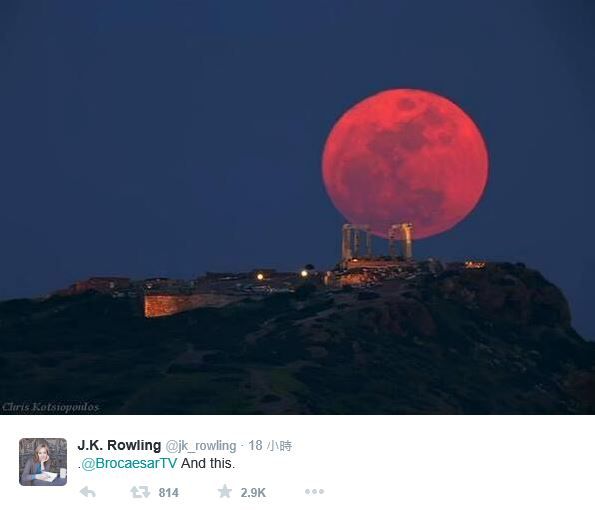
Task: Favorite the tweet with the star icon
Action: [x=225, y=491]
